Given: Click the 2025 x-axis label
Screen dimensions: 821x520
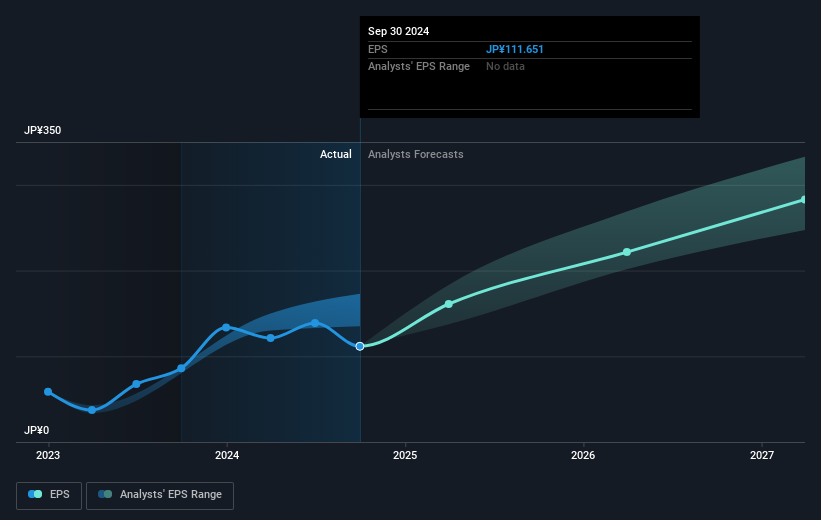Looking at the screenshot, I should (405, 456).
